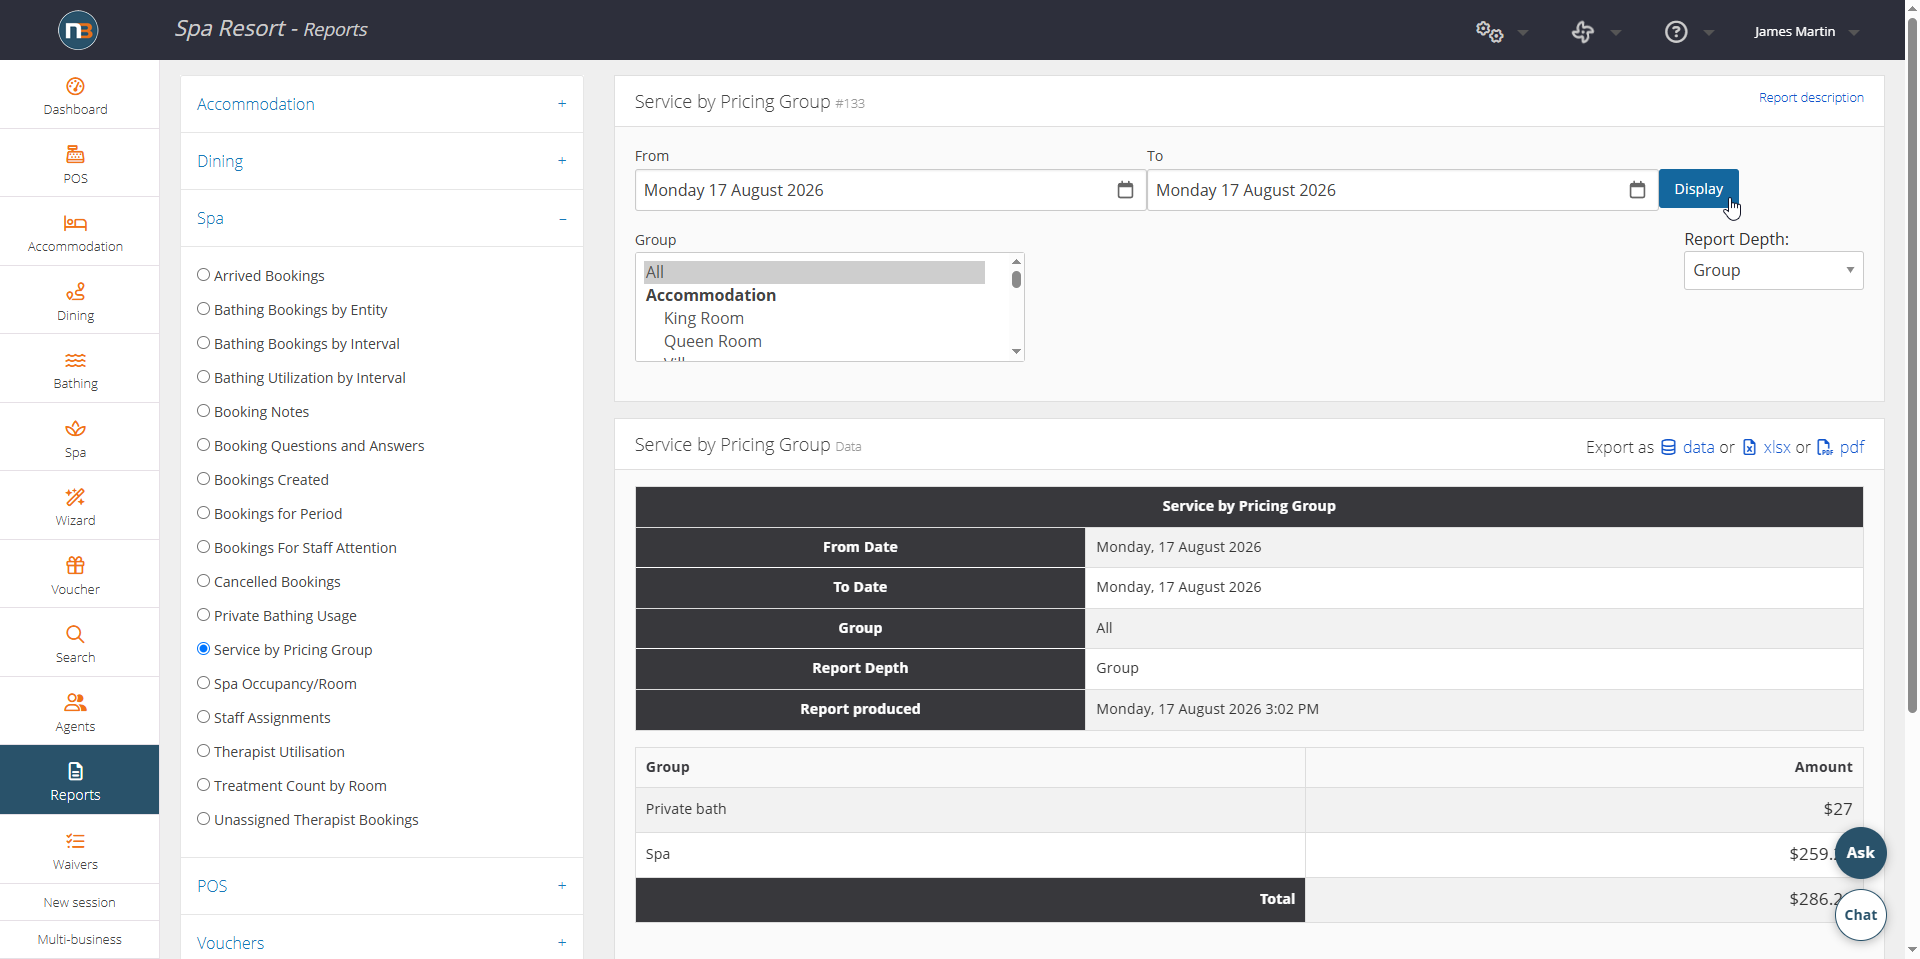
Task: Open the Report description link
Action: pos(1811,98)
